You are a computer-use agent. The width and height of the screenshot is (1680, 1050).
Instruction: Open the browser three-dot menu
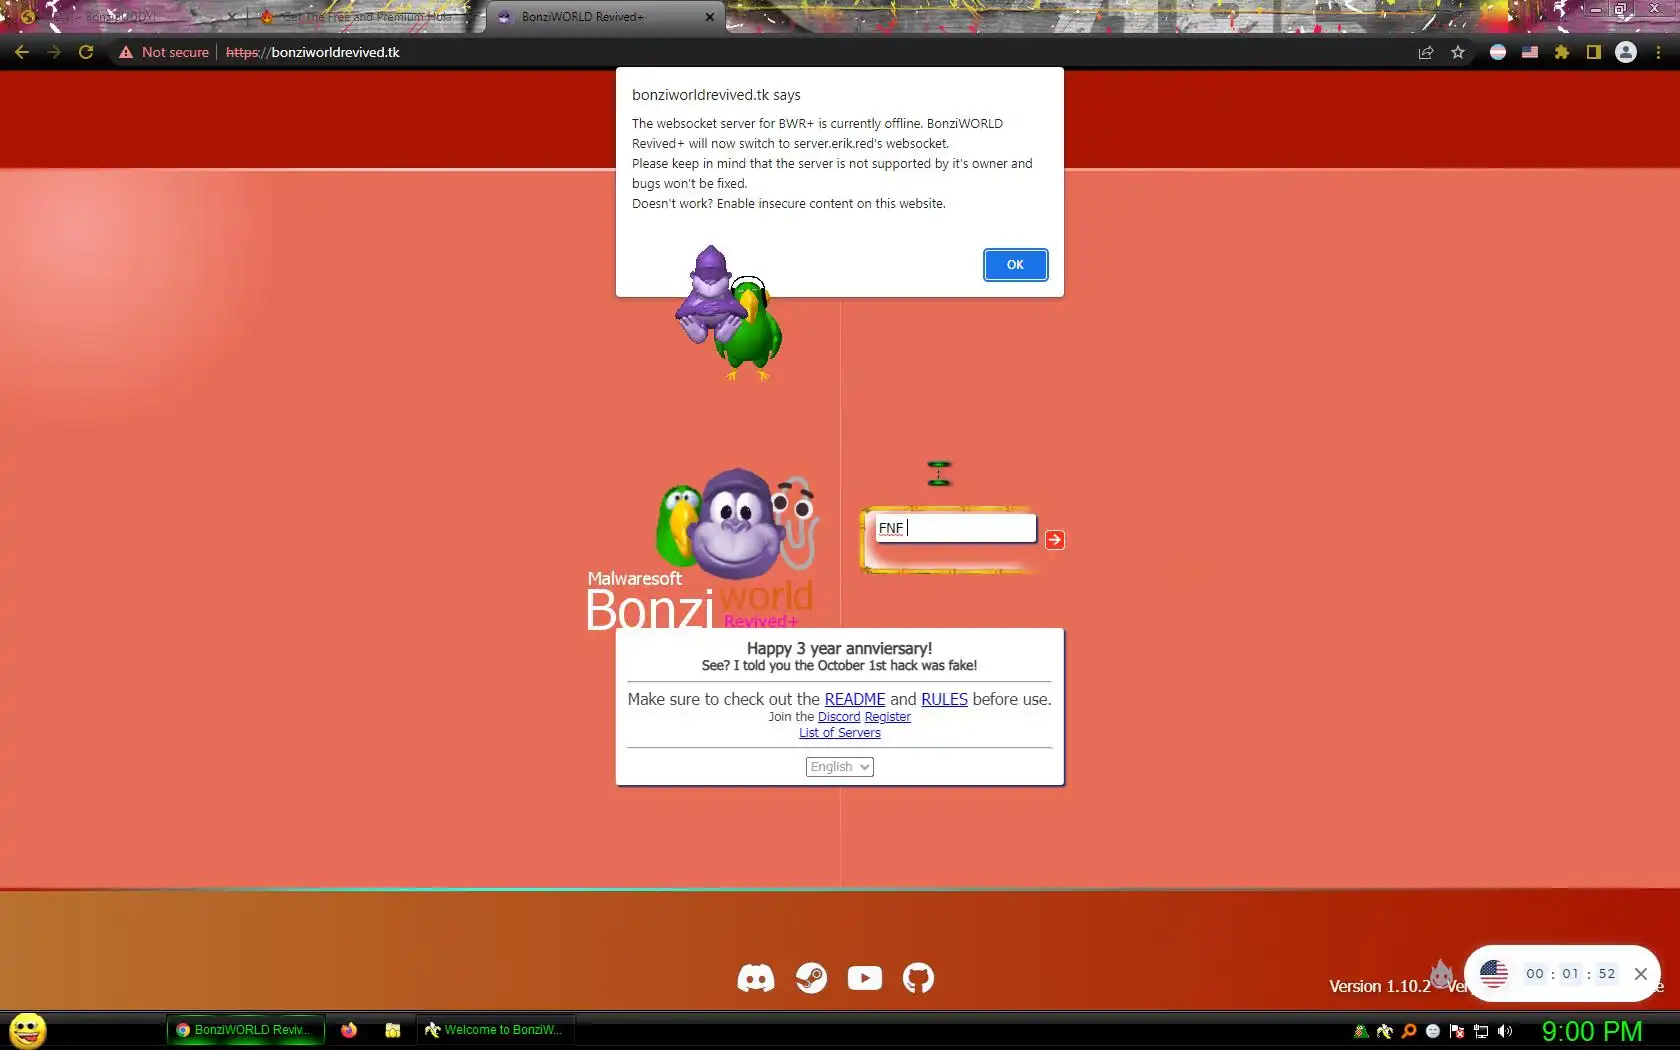click(x=1658, y=52)
